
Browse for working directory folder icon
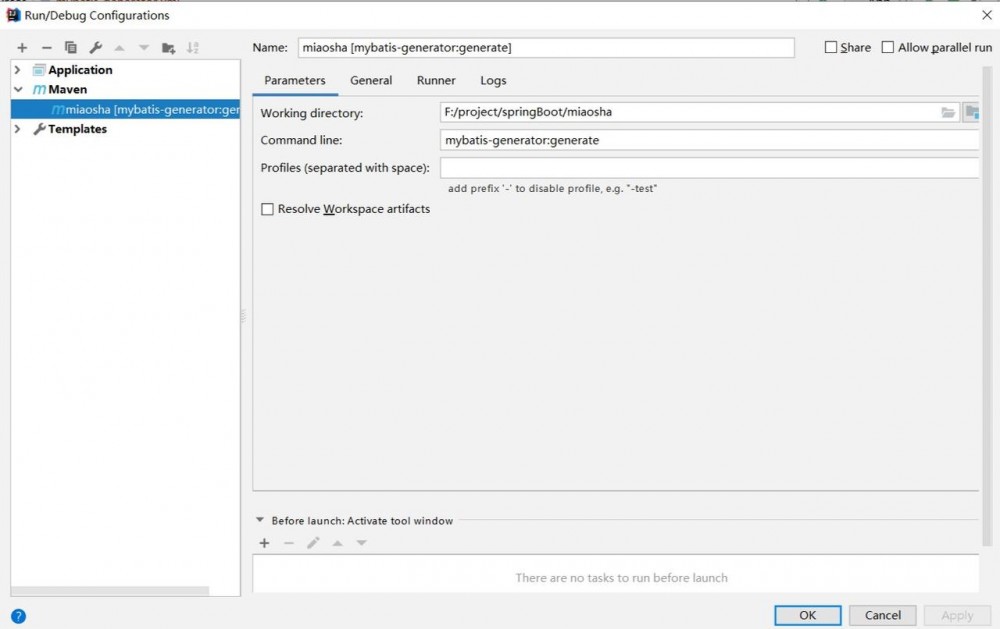pos(948,113)
